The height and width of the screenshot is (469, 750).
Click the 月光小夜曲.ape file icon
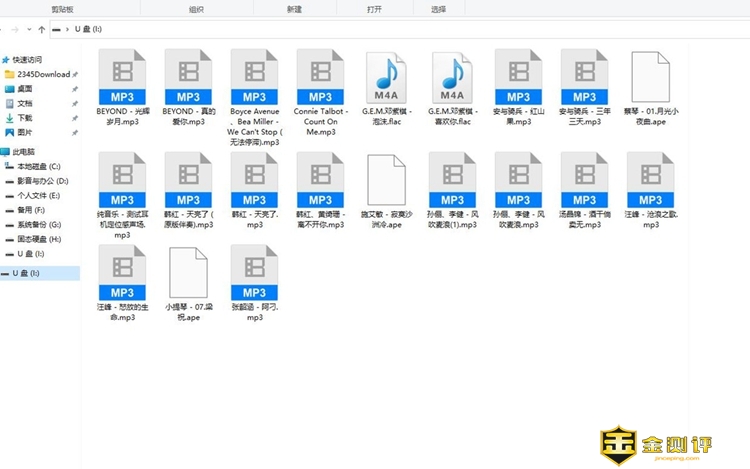click(x=650, y=74)
